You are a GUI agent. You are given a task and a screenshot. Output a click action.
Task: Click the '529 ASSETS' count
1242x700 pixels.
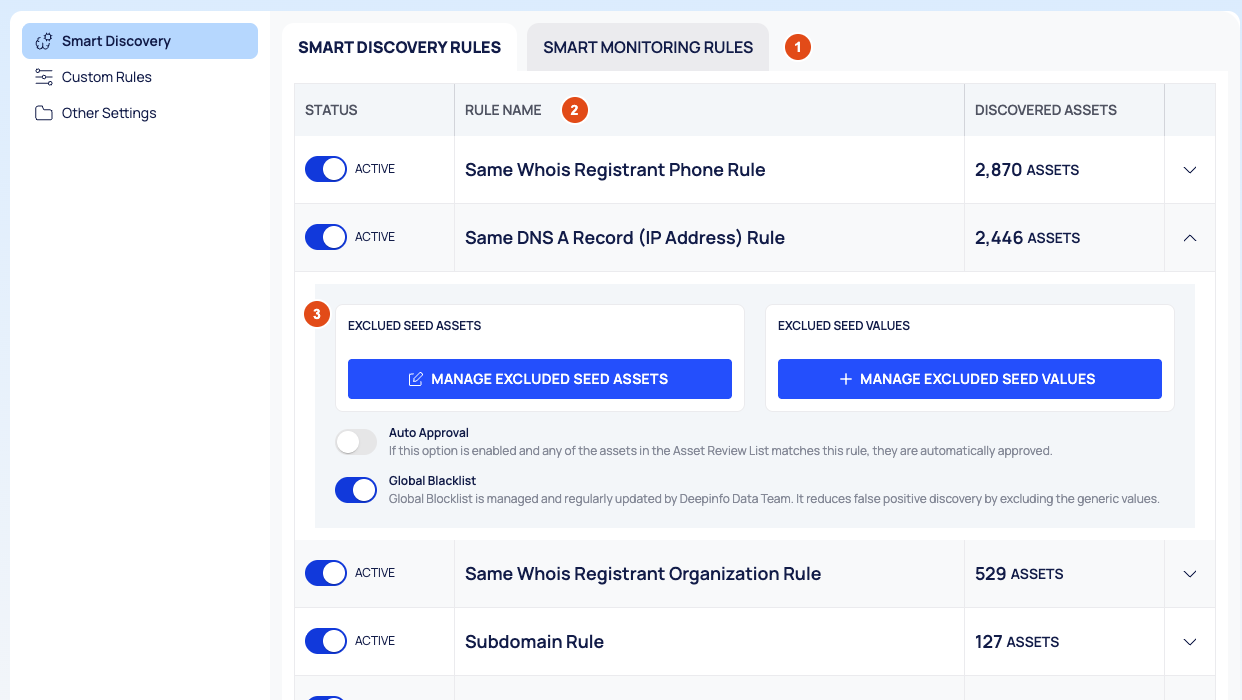[x=1019, y=574]
